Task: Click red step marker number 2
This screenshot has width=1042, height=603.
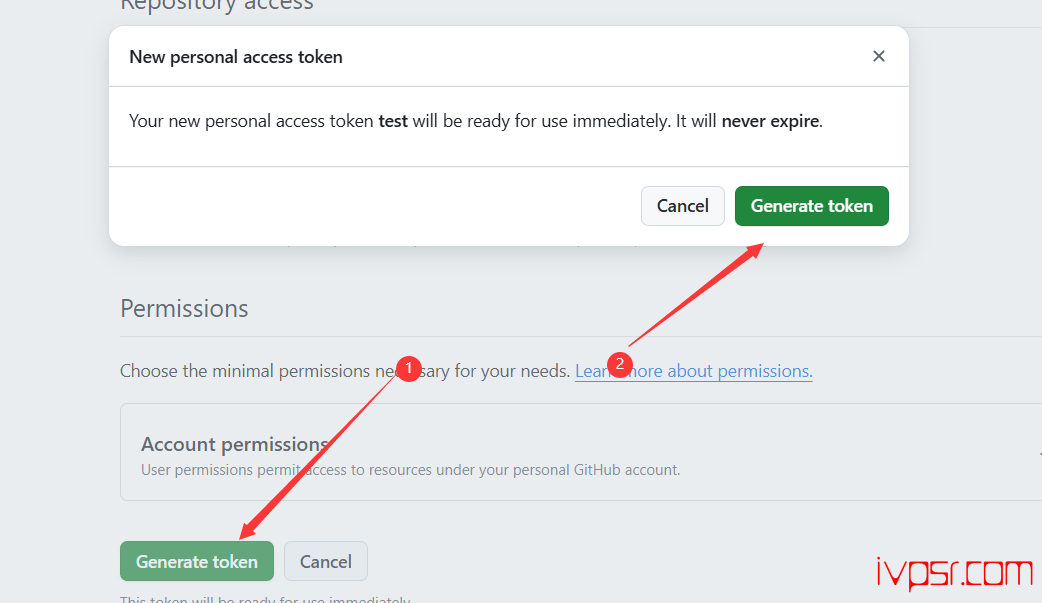Action: 619,364
